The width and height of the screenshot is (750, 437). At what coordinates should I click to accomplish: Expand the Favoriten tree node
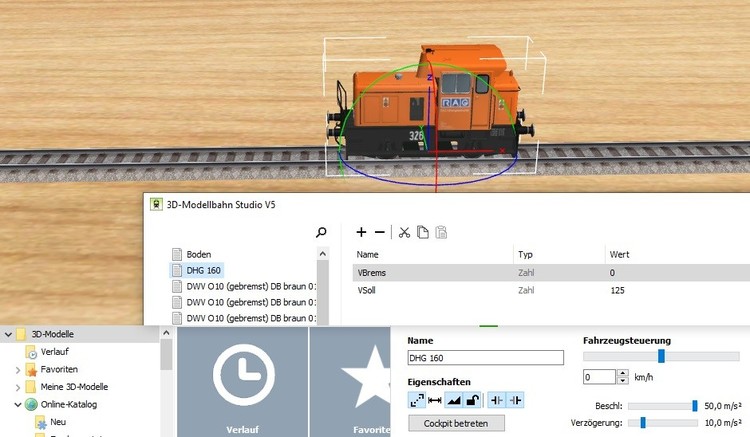tap(18, 370)
